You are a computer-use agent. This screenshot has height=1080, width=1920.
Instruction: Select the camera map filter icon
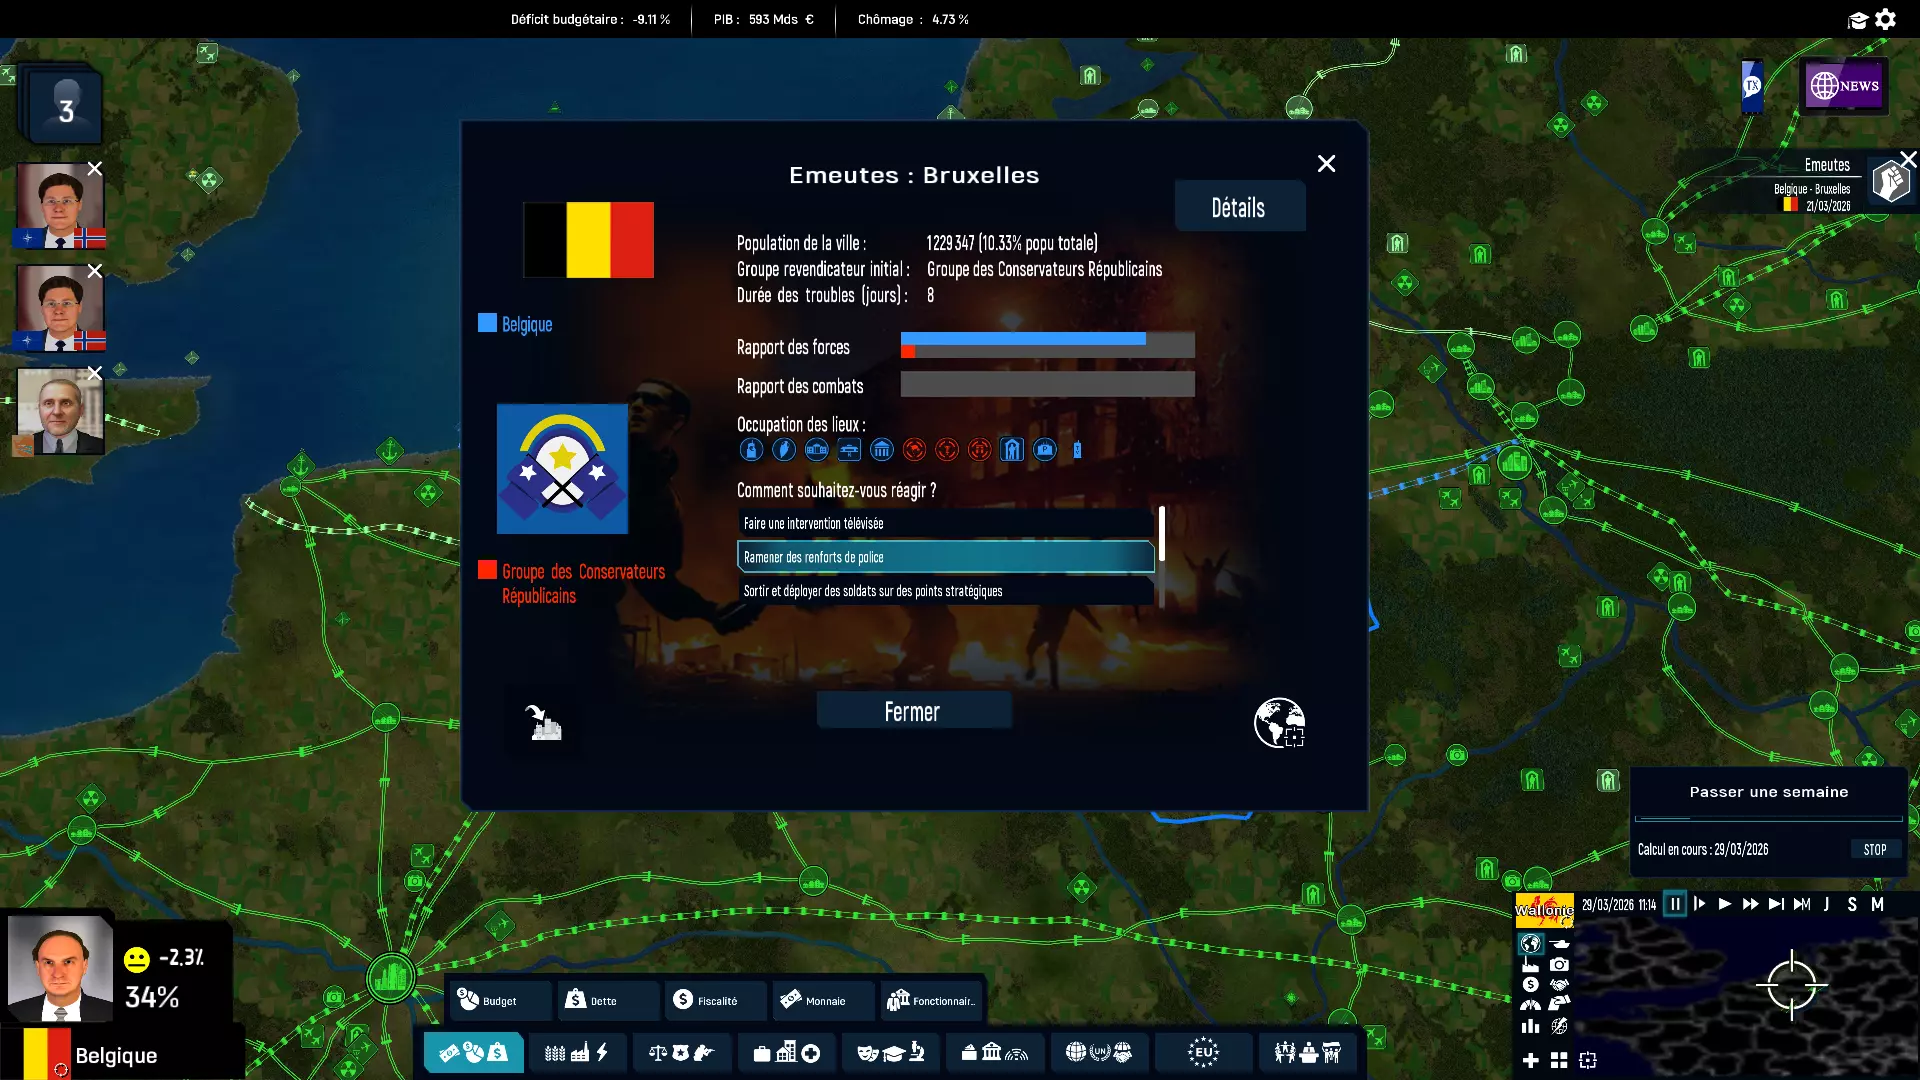[x=1559, y=964]
